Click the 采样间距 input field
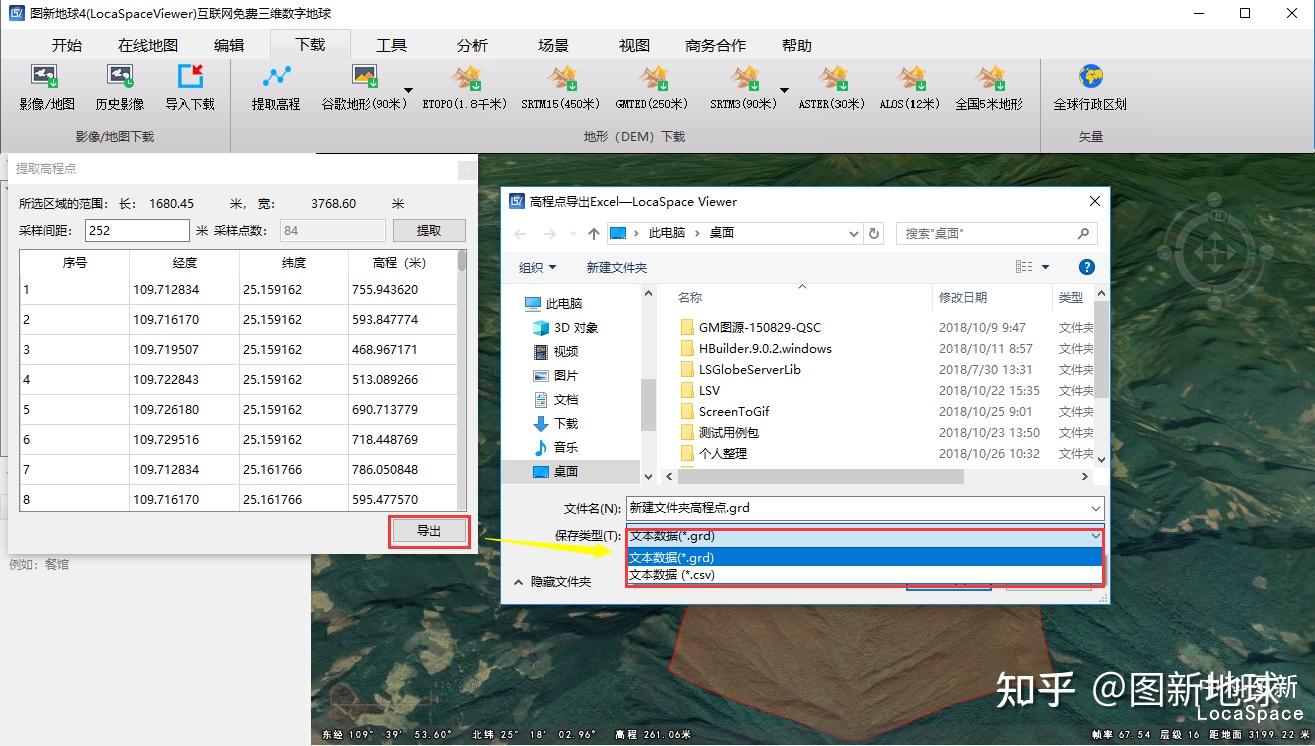 click(137, 230)
